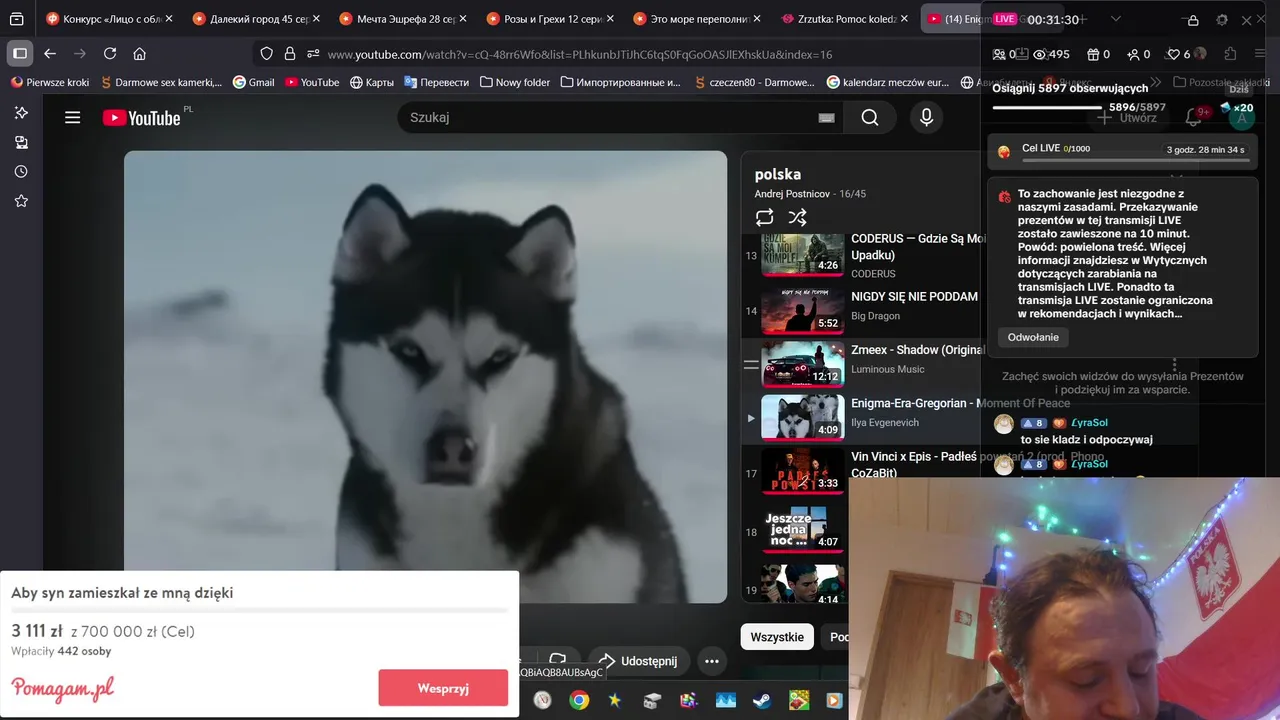Toggle the browser sidebar panel button
The height and width of the screenshot is (720, 1280).
coord(19,54)
